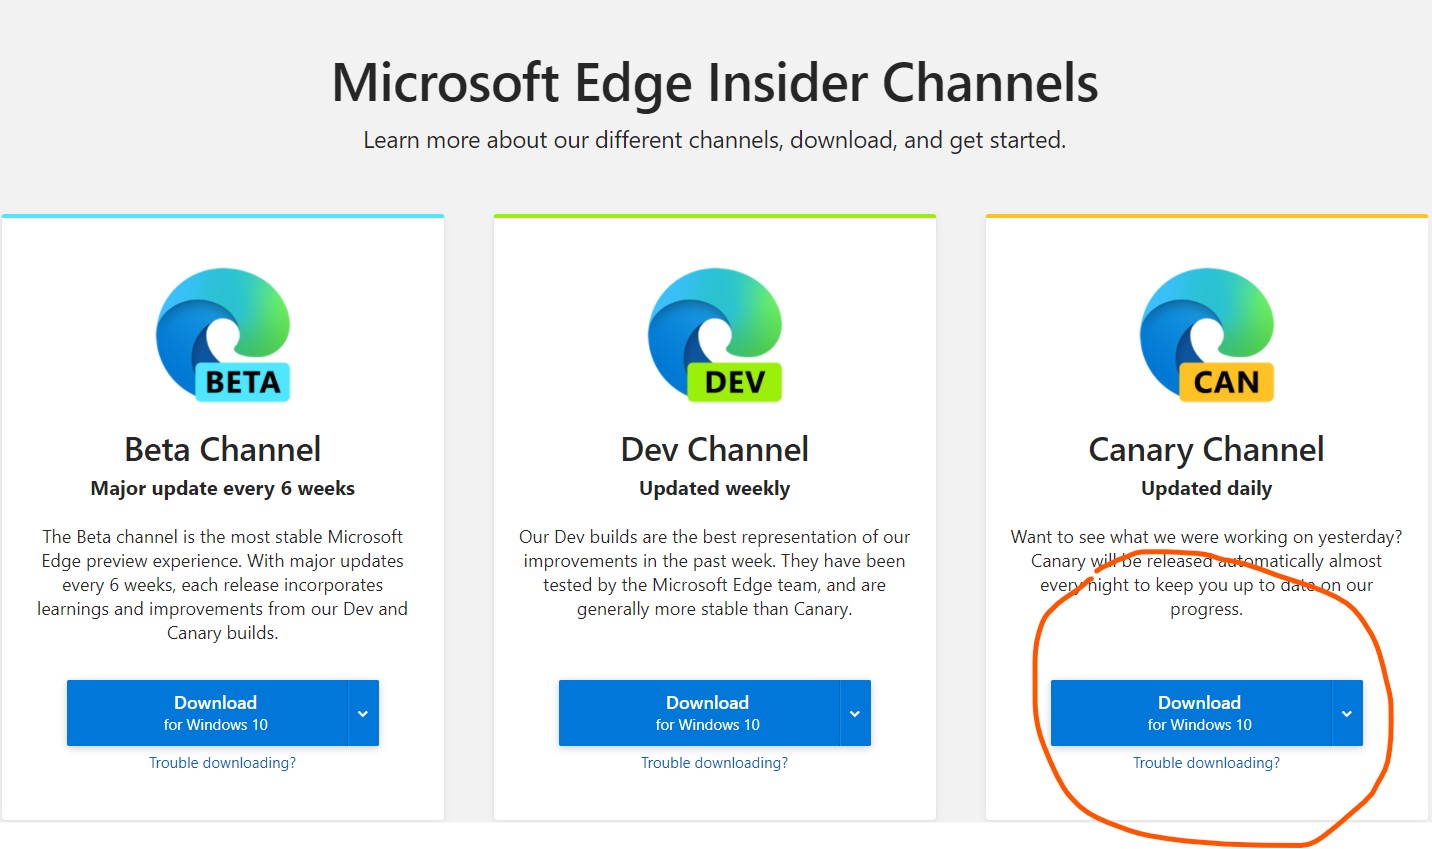Click the Edge Dev logo icon
The height and width of the screenshot is (849, 1432).
715,334
